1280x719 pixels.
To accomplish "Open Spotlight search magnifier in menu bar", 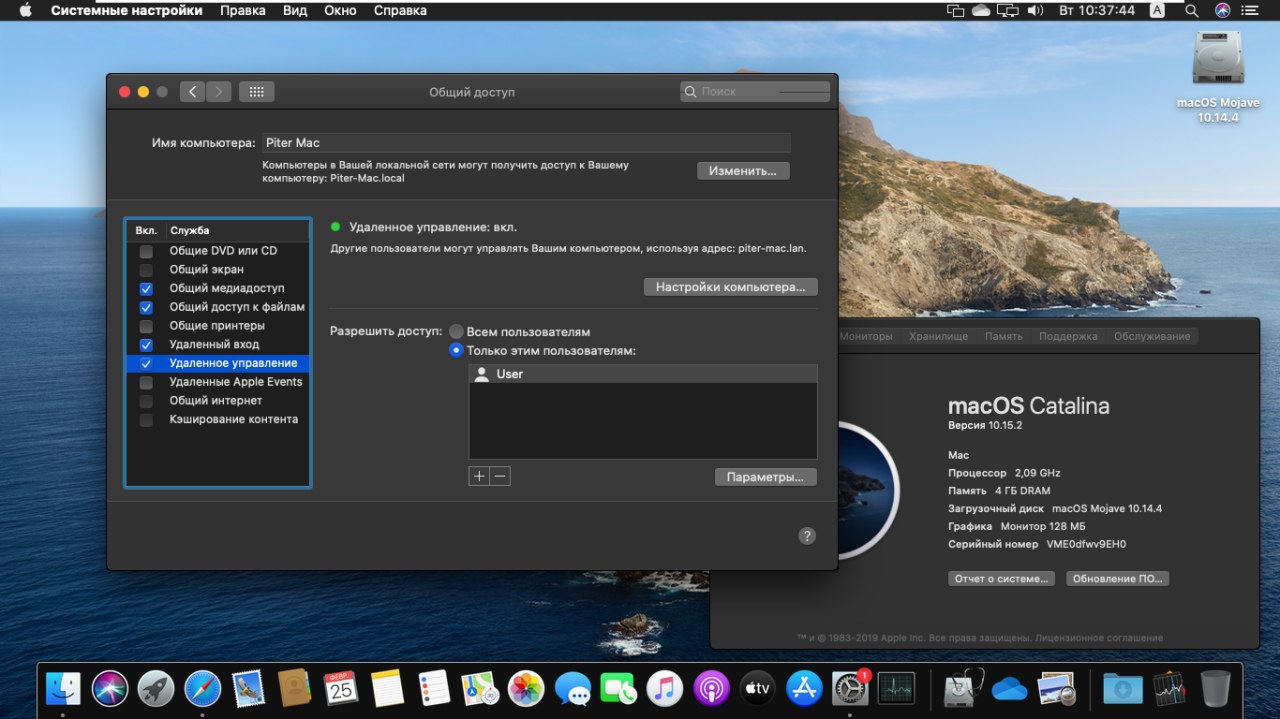I will pos(1191,11).
